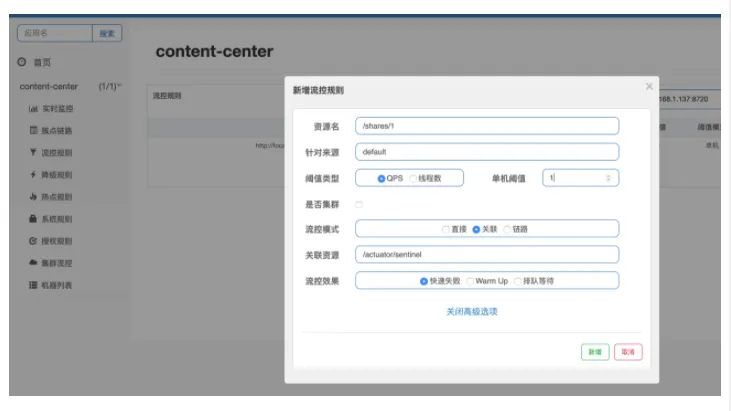The height and width of the screenshot is (411, 731).
Task: Select the 关联 flow mode radio
Action: tap(476, 229)
